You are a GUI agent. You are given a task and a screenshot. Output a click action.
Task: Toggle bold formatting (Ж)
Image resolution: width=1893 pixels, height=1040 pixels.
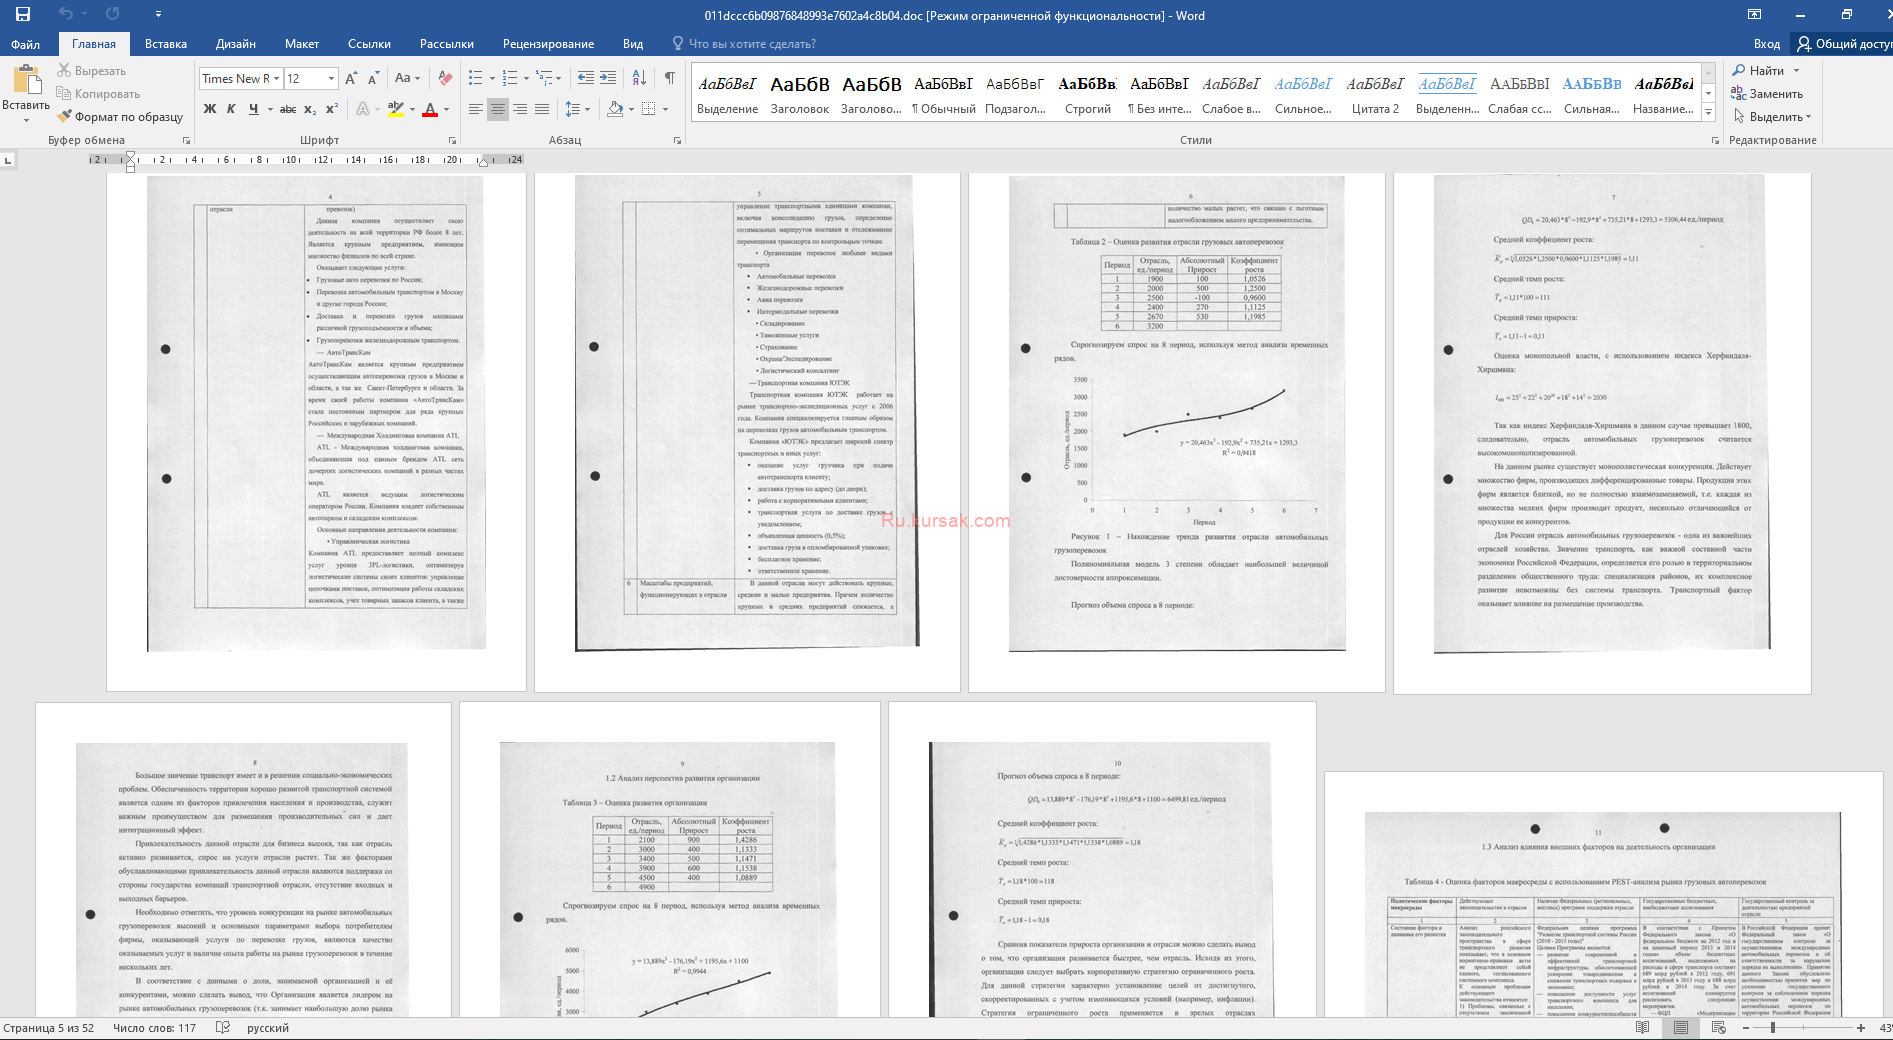click(210, 109)
